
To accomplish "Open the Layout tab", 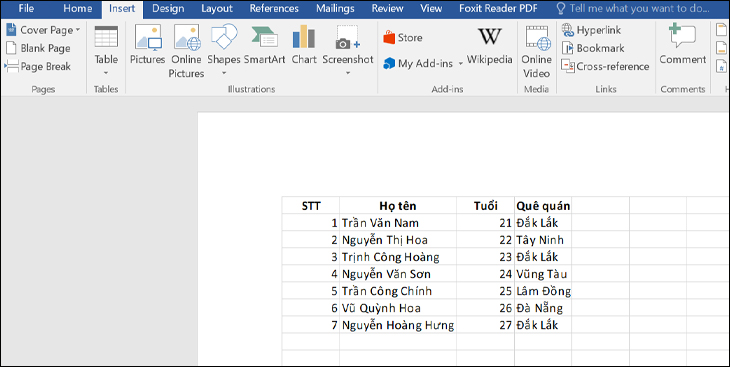I will [217, 8].
